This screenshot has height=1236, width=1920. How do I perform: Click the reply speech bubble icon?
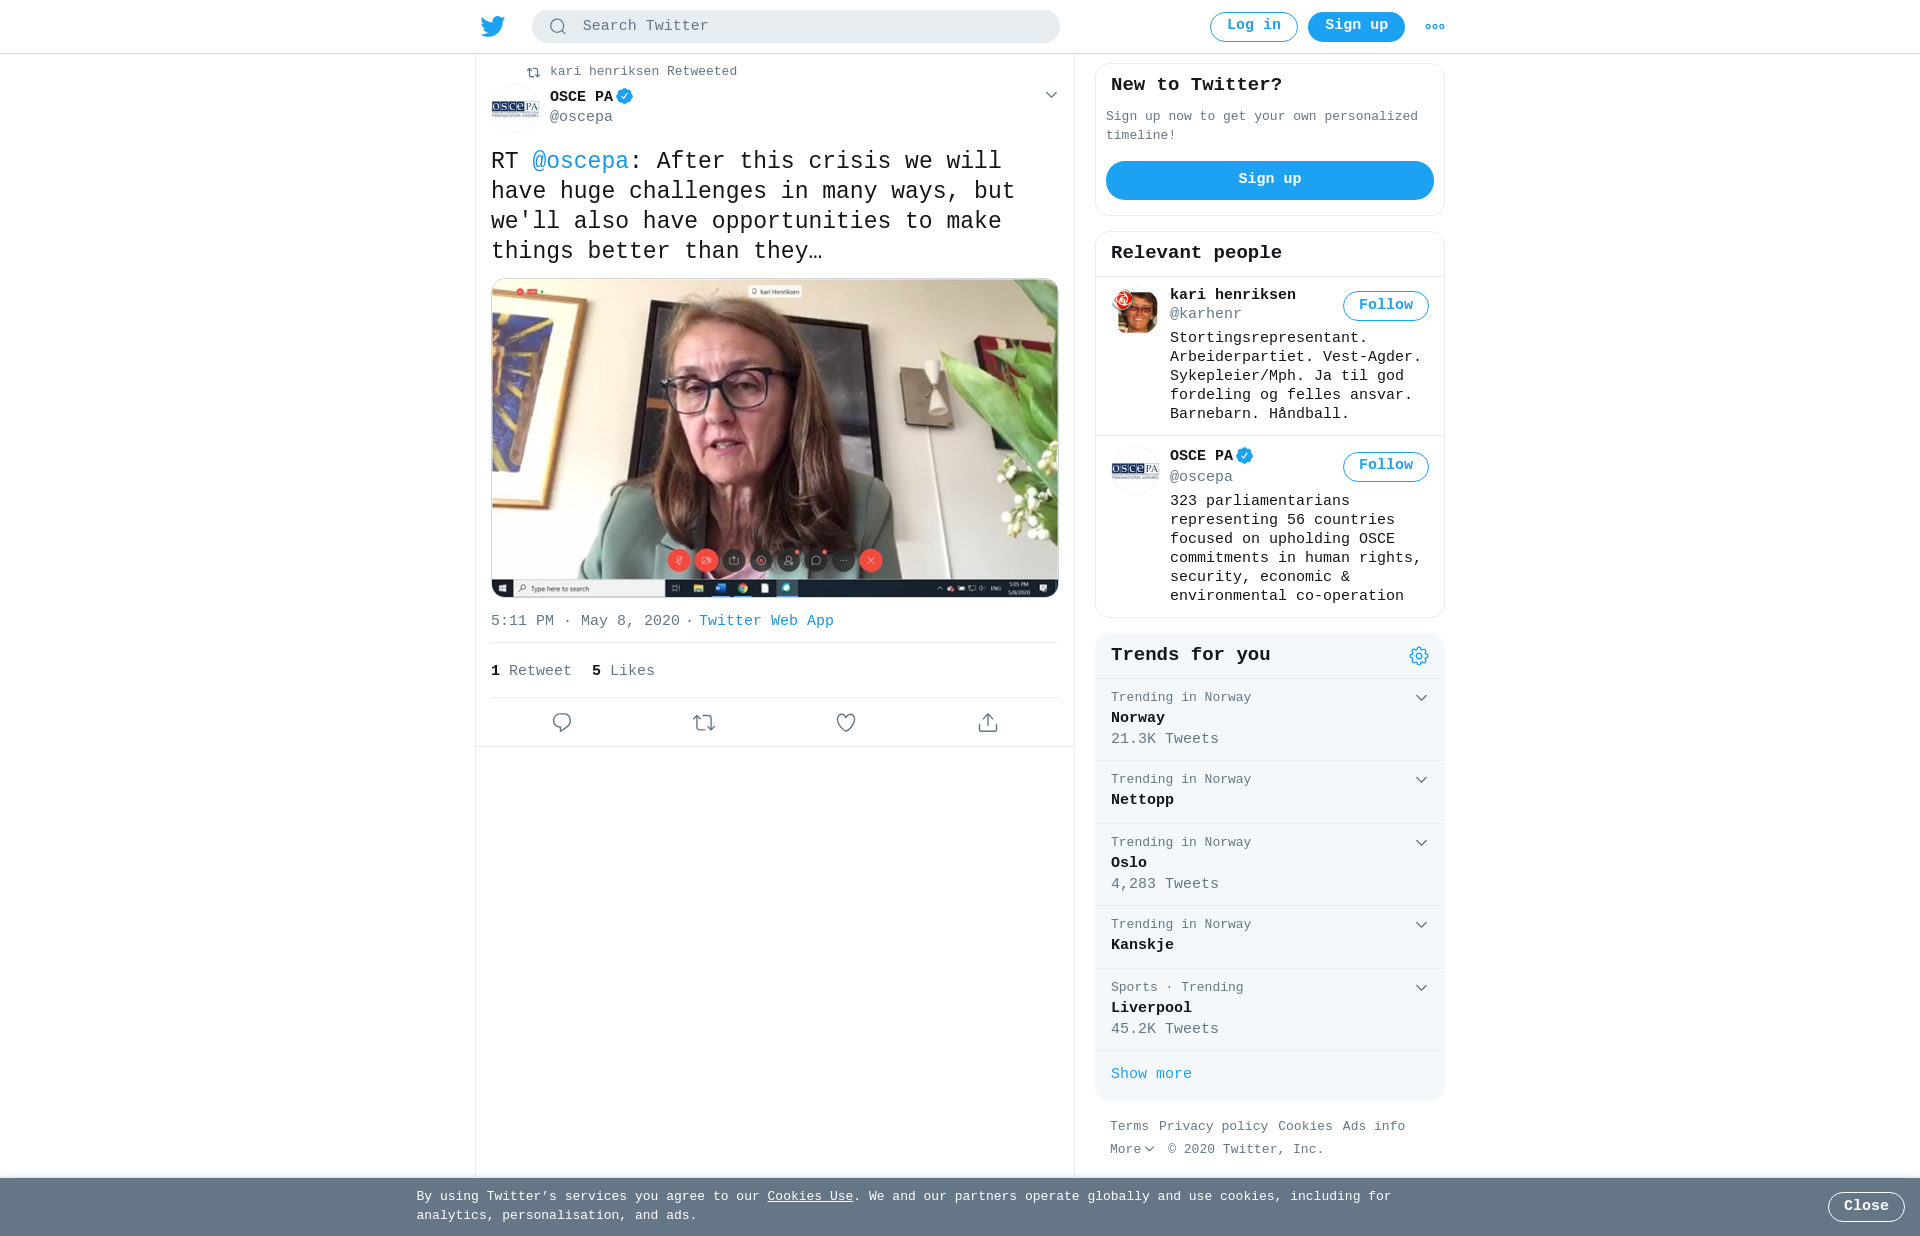coord(562,722)
